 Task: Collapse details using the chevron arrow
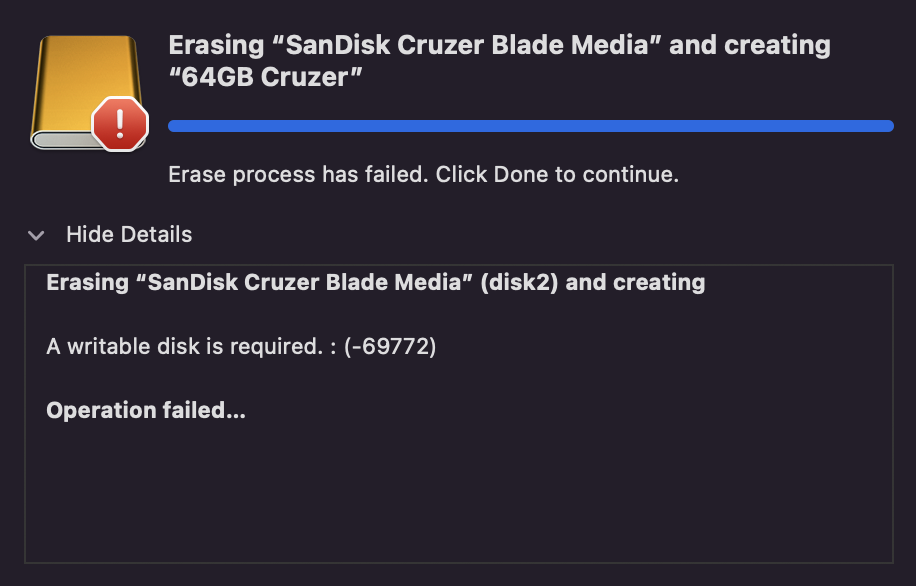[37, 236]
